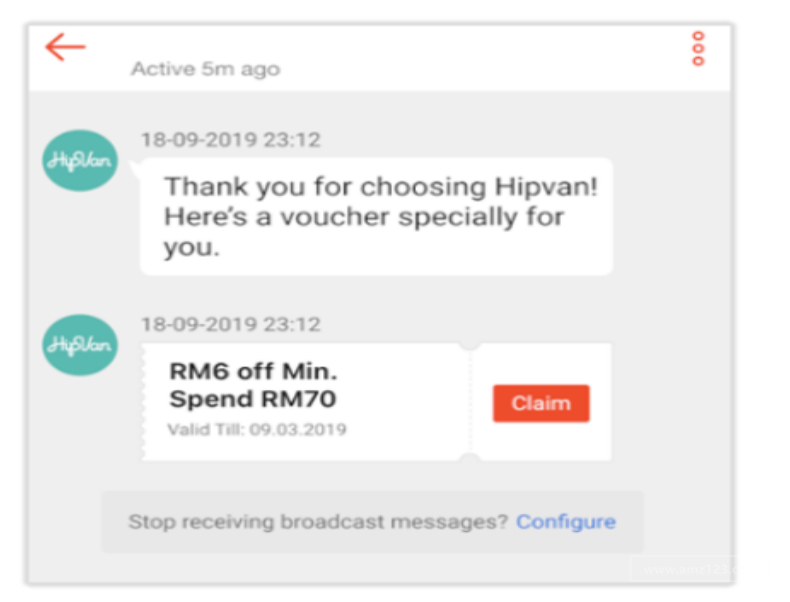The height and width of the screenshot is (602, 790).
Task: Click the timestamp above the thank-you message
Action: pos(230,140)
